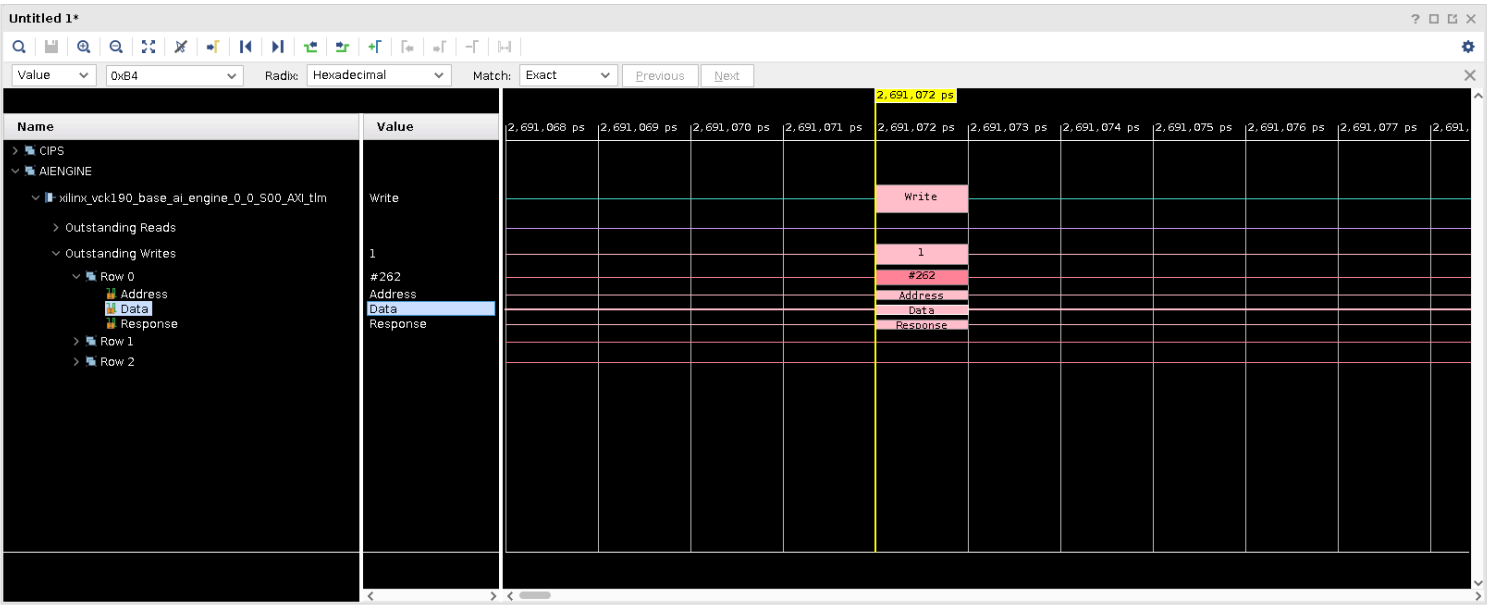1491x609 pixels.
Task: Click Go to Time Zero icon
Action: (x=246, y=46)
